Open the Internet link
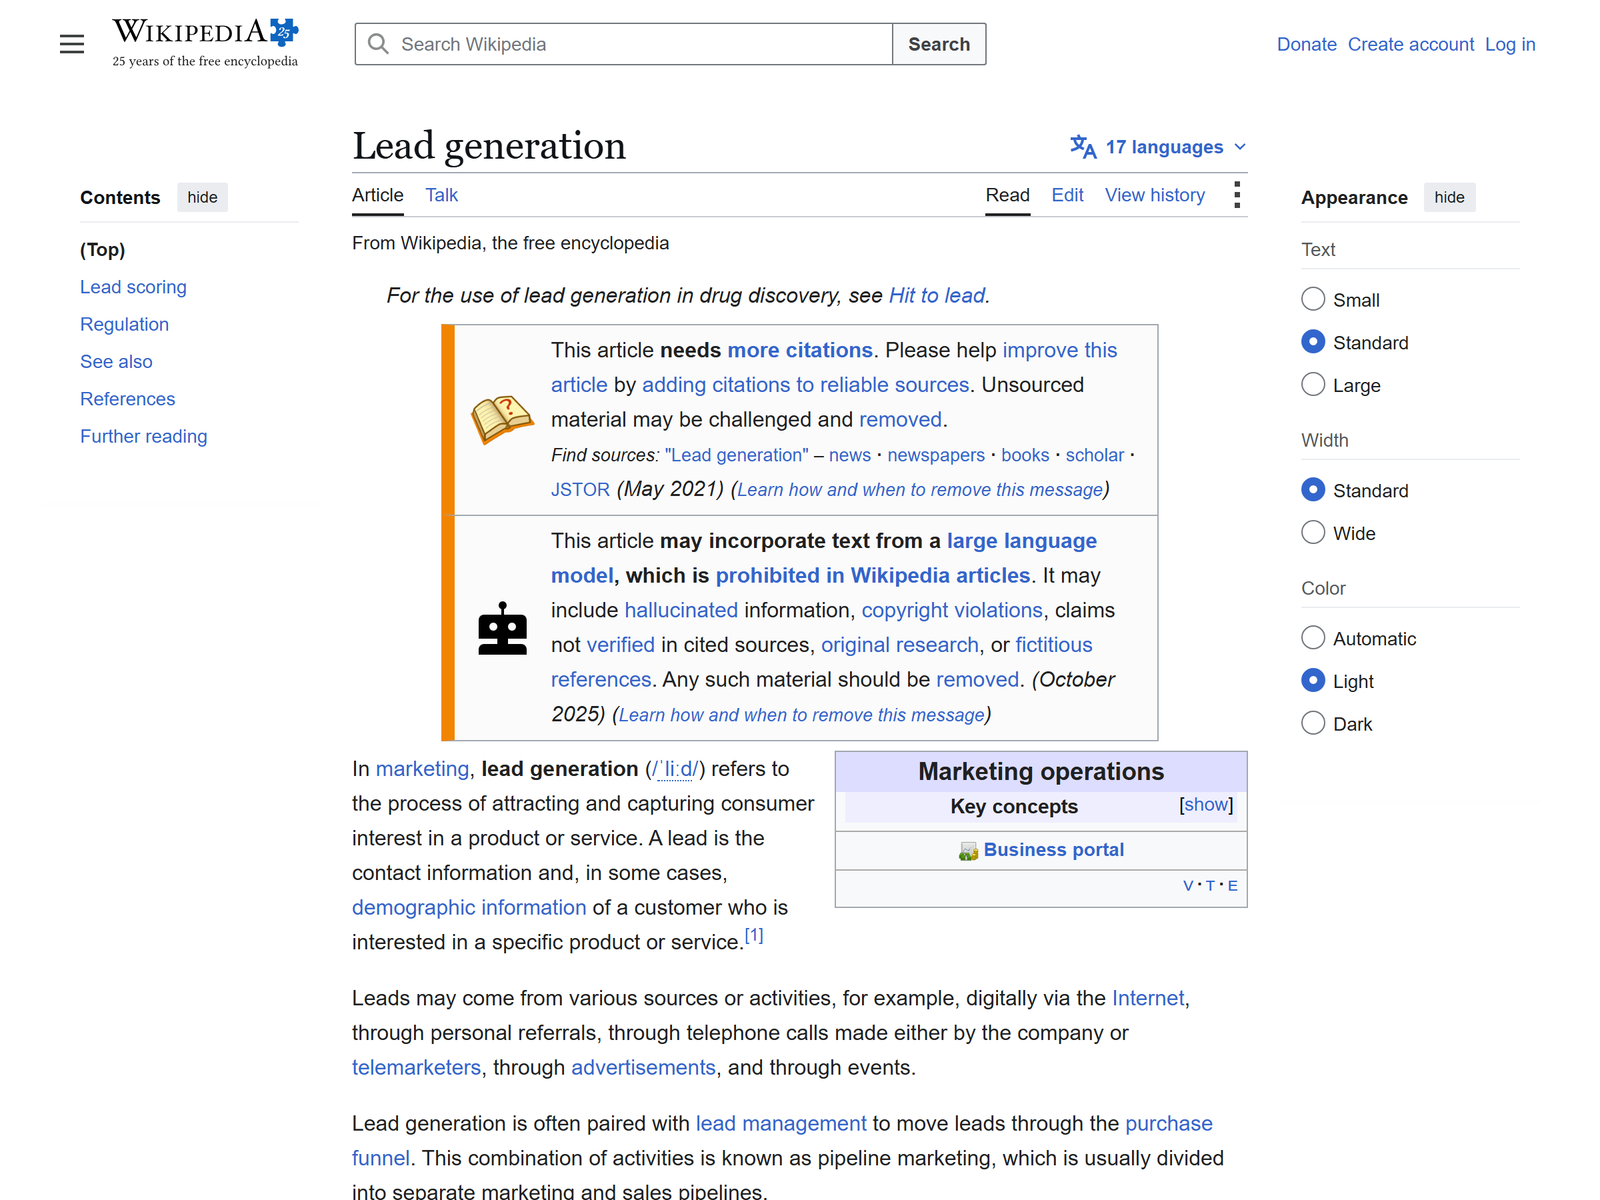The width and height of the screenshot is (1600, 1200). click(x=1148, y=998)
